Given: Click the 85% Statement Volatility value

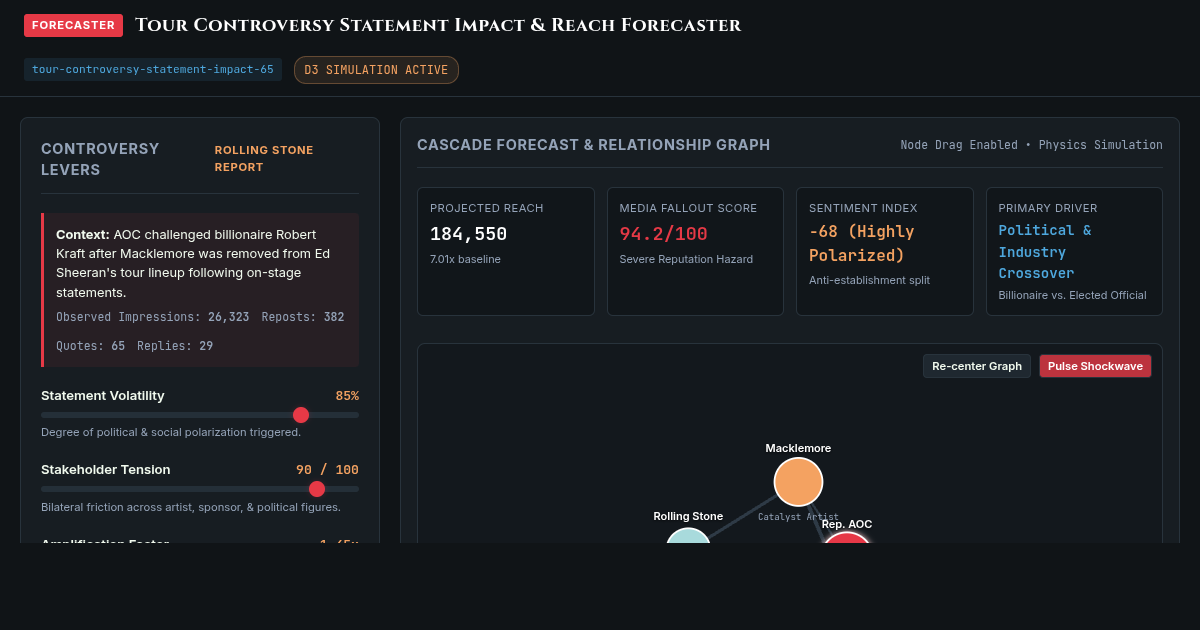Looking at the screenshot, I should coord(347,396).
